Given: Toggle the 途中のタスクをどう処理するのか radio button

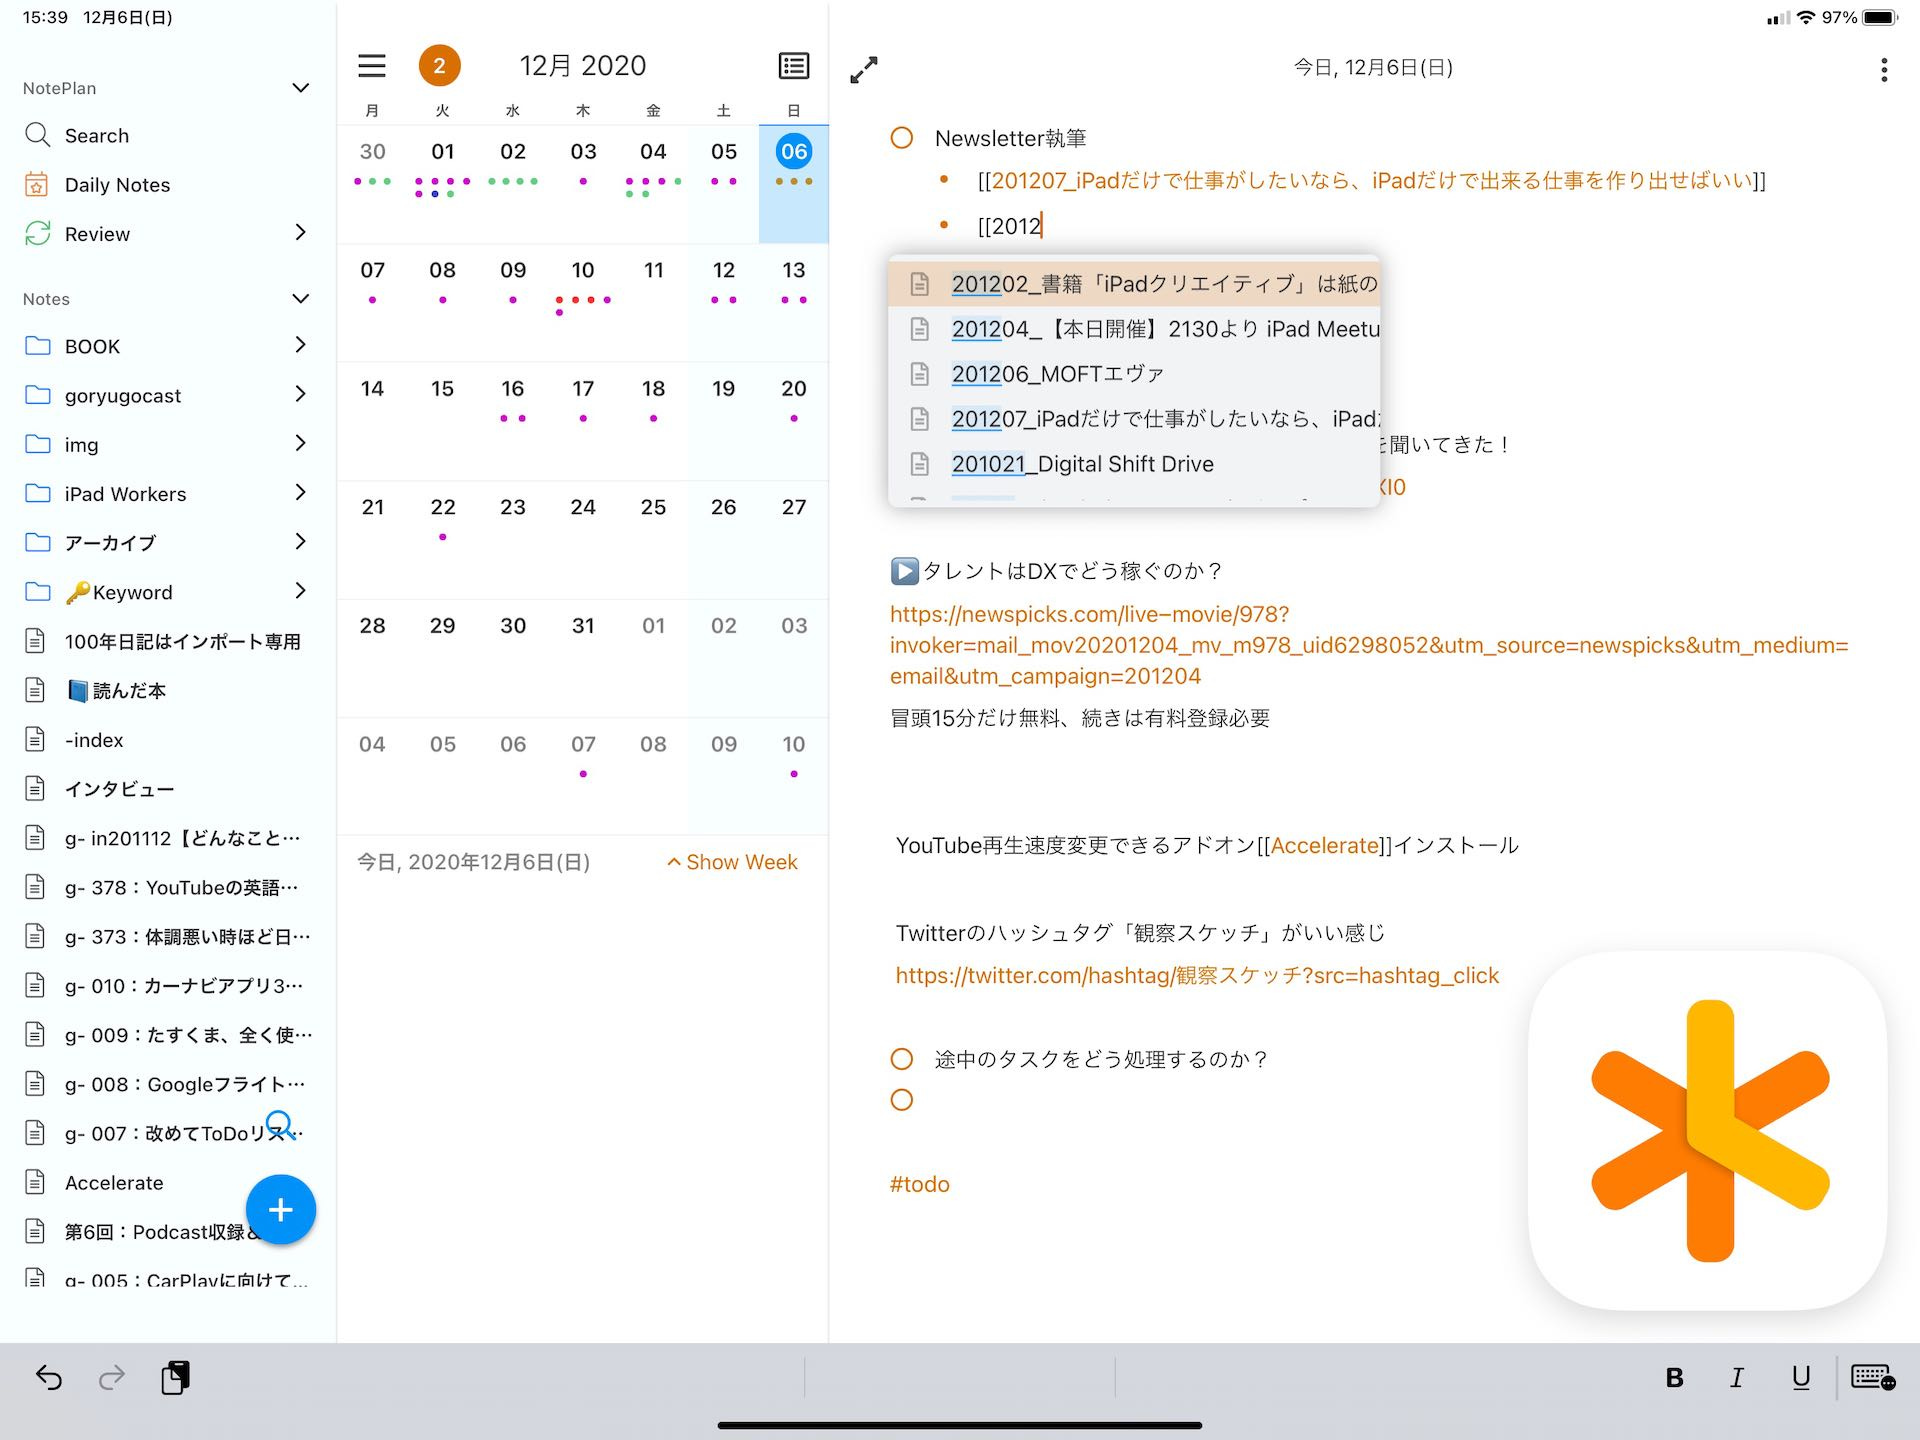Looking at the screenshot, I should (901, 1059).
